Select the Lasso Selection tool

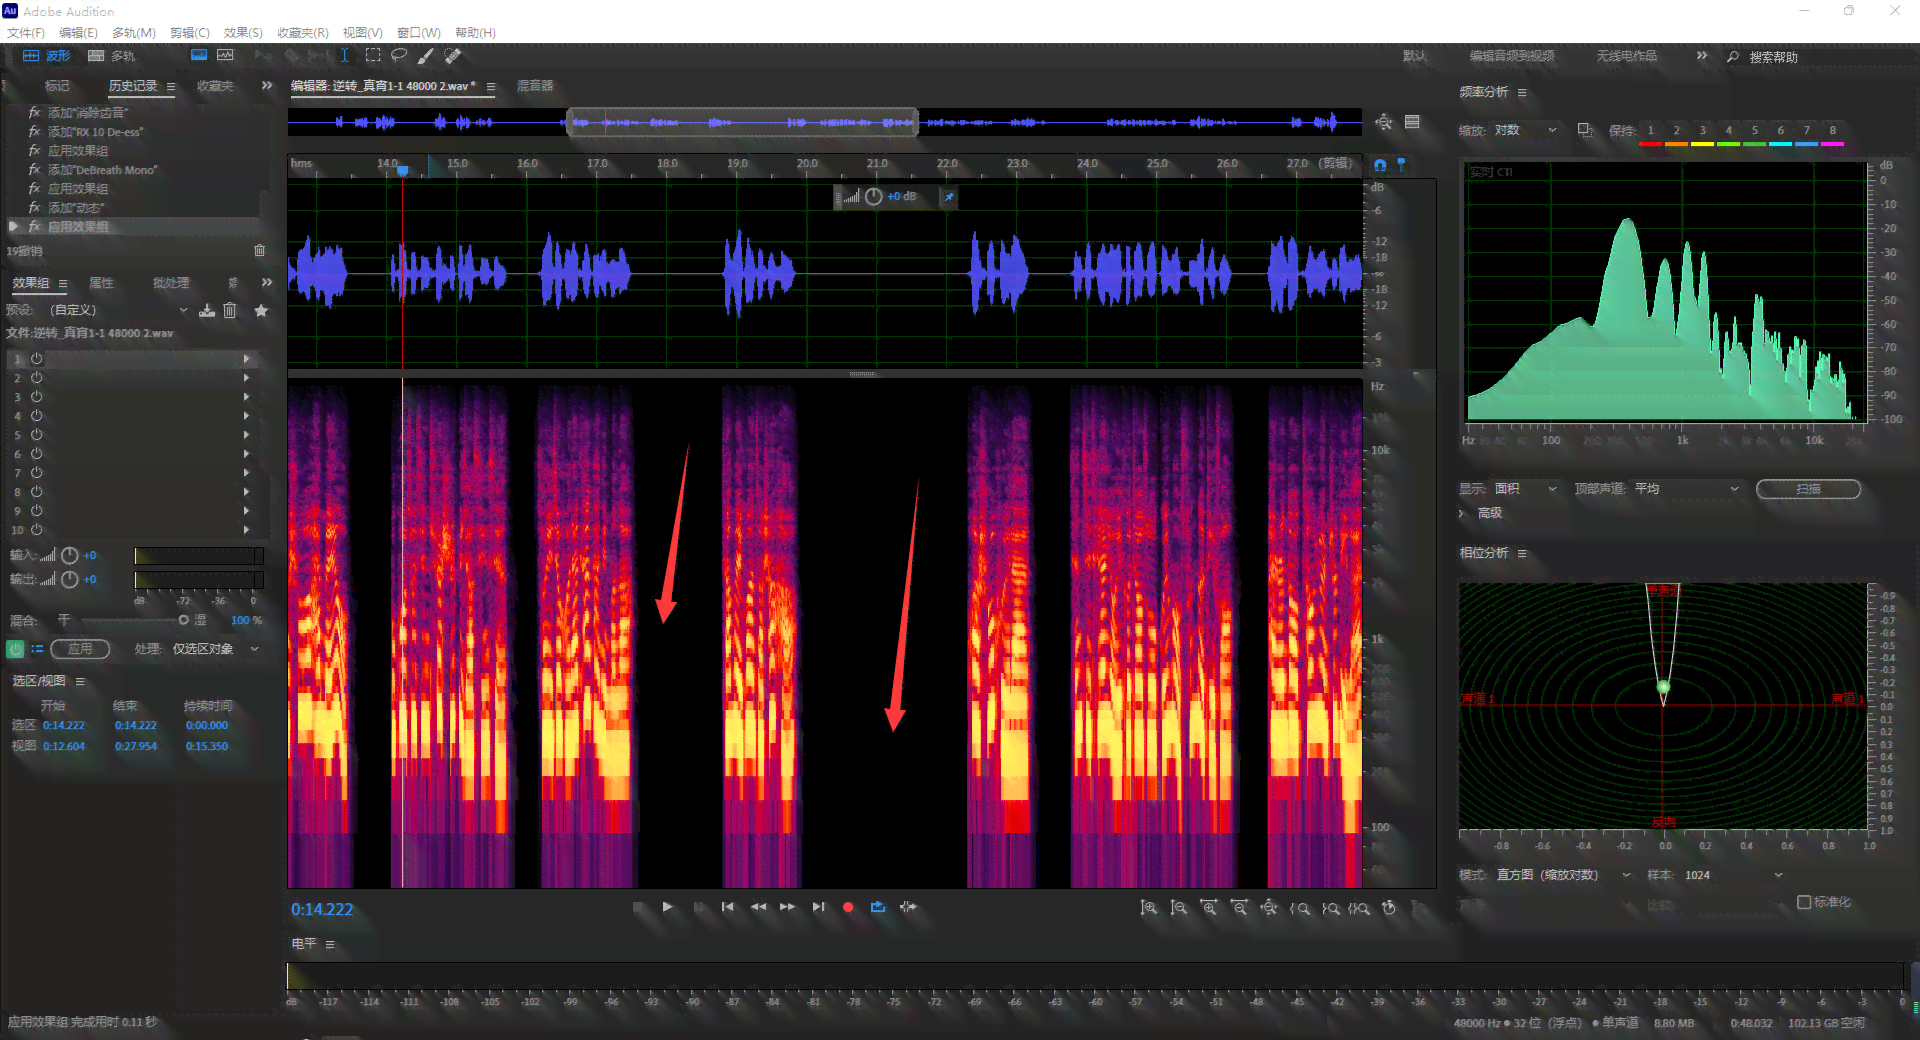coord(399,56)
